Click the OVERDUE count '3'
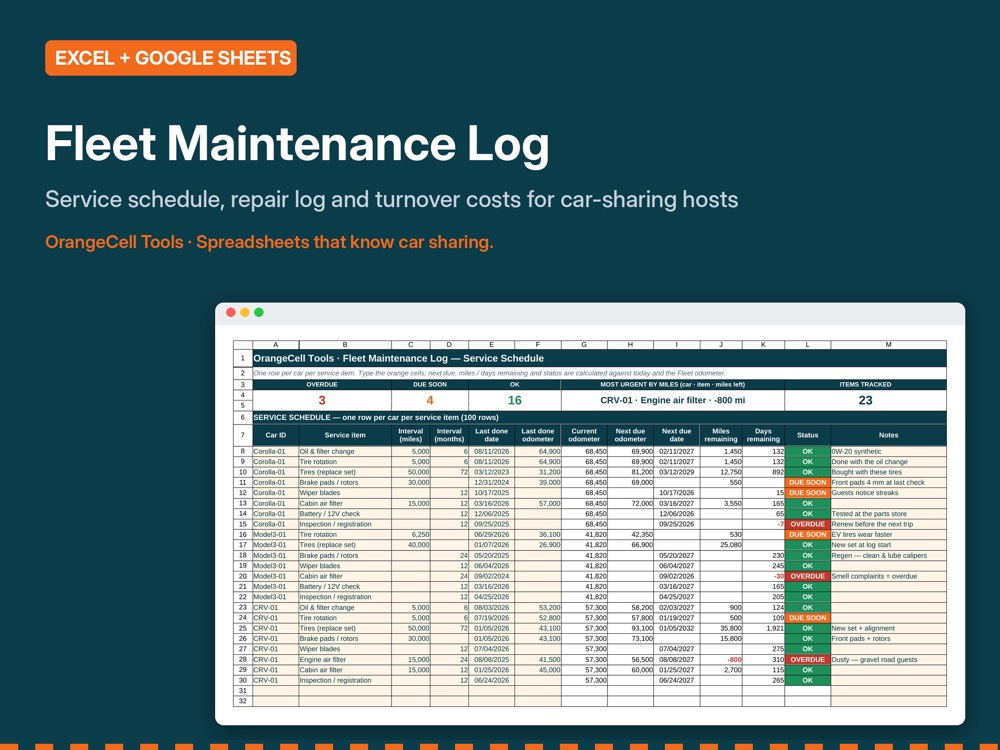This screenshot has width=1000, height=750. (x=322, y=401)
